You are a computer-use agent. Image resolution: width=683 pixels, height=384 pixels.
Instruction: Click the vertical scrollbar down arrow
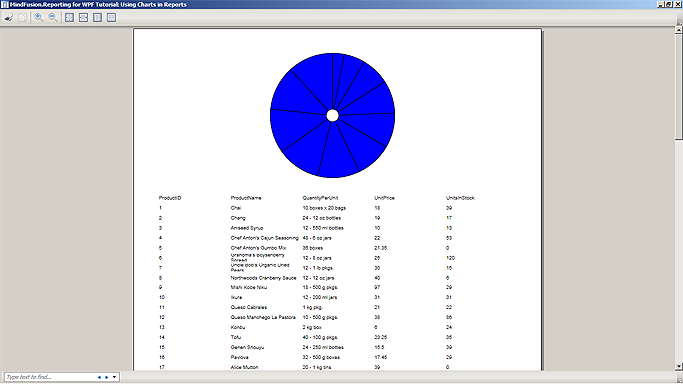pos(679,367)
